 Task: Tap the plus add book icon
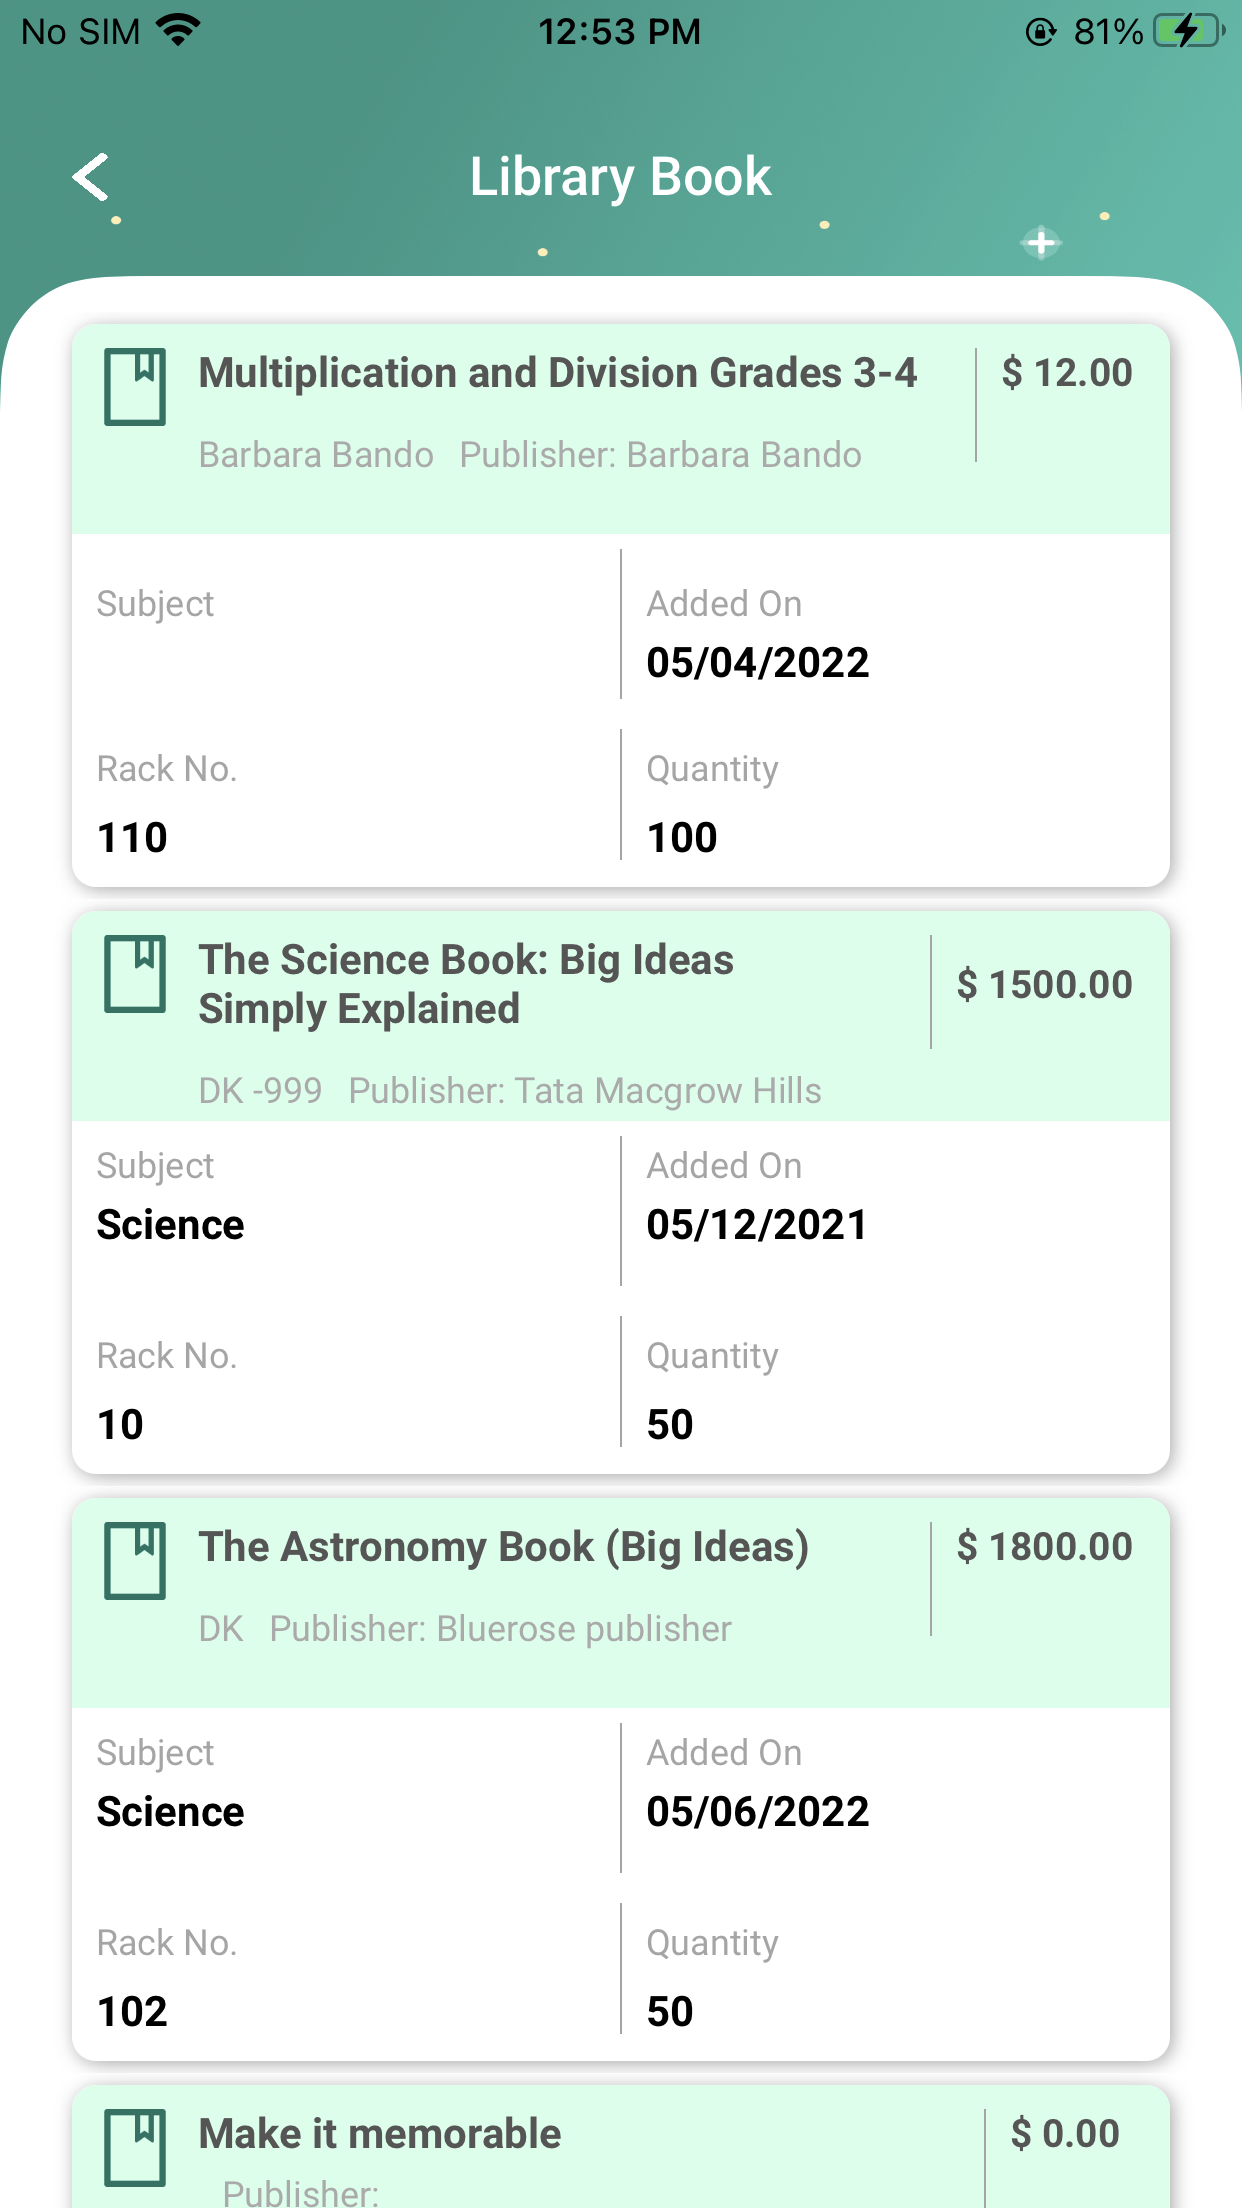coord(1041,242)
